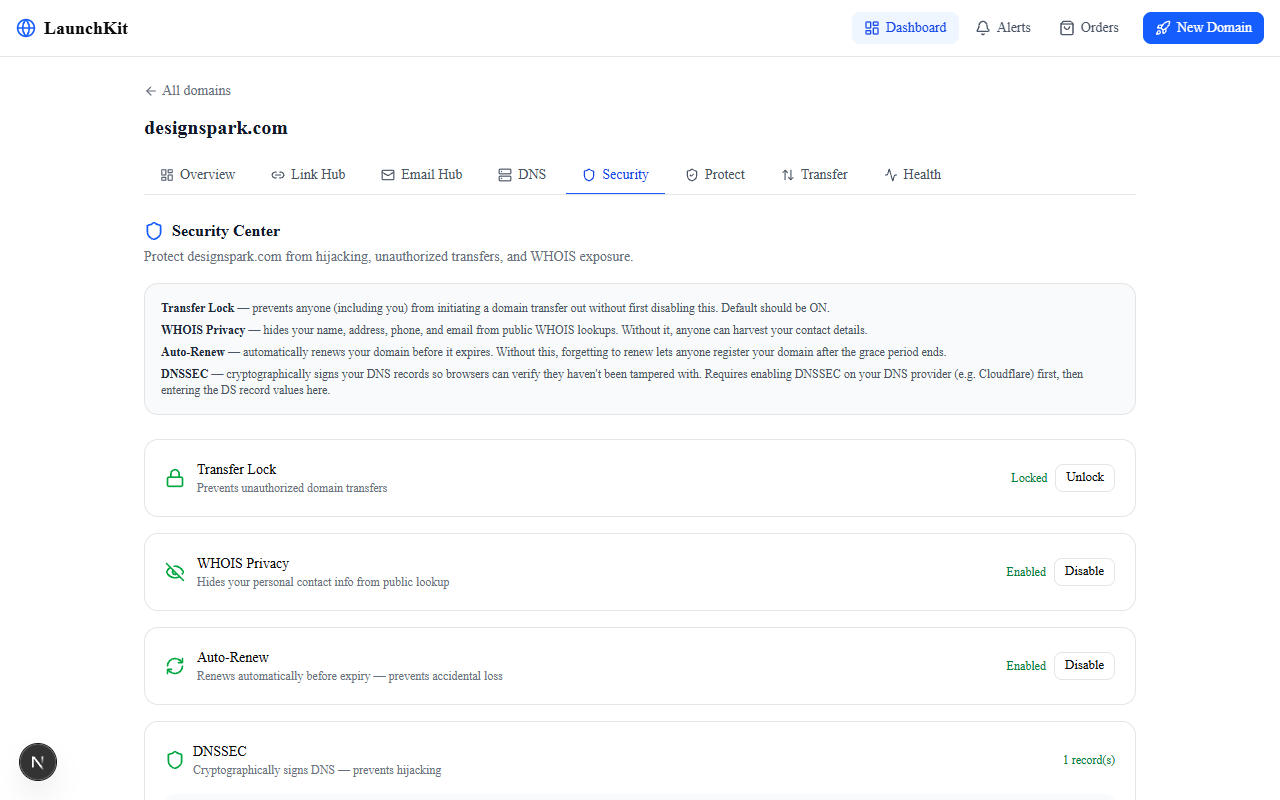1280x800 pixels.
Task: Click the Transfer arrows icon
Action: click(x=788, y=175)
